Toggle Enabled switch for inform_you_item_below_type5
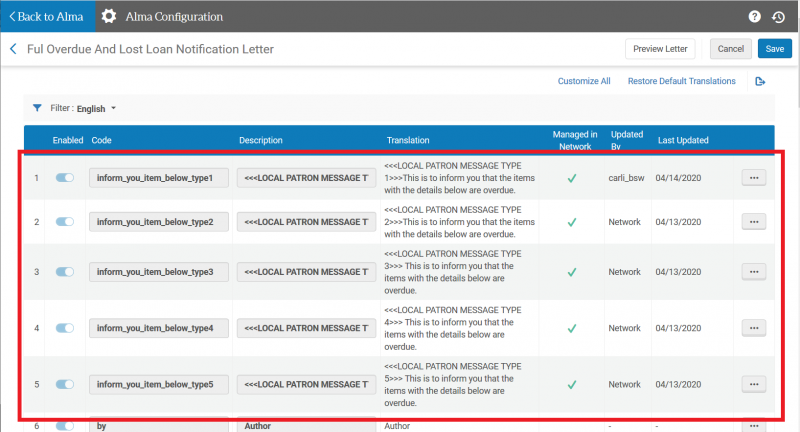The height and width of the screenshot is (432, 800). (x=65, y=384)
